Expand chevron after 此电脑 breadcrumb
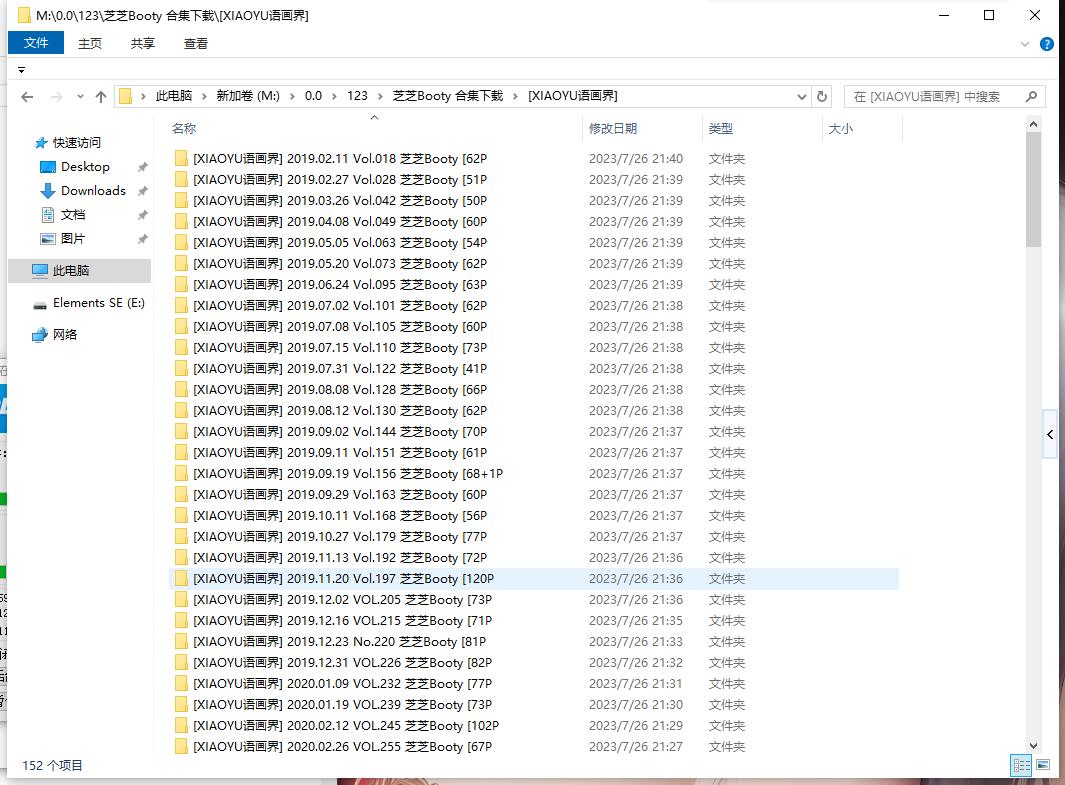Image resolution: width=1065 pixels, height=785 pixels. click(x=204, y=96)
